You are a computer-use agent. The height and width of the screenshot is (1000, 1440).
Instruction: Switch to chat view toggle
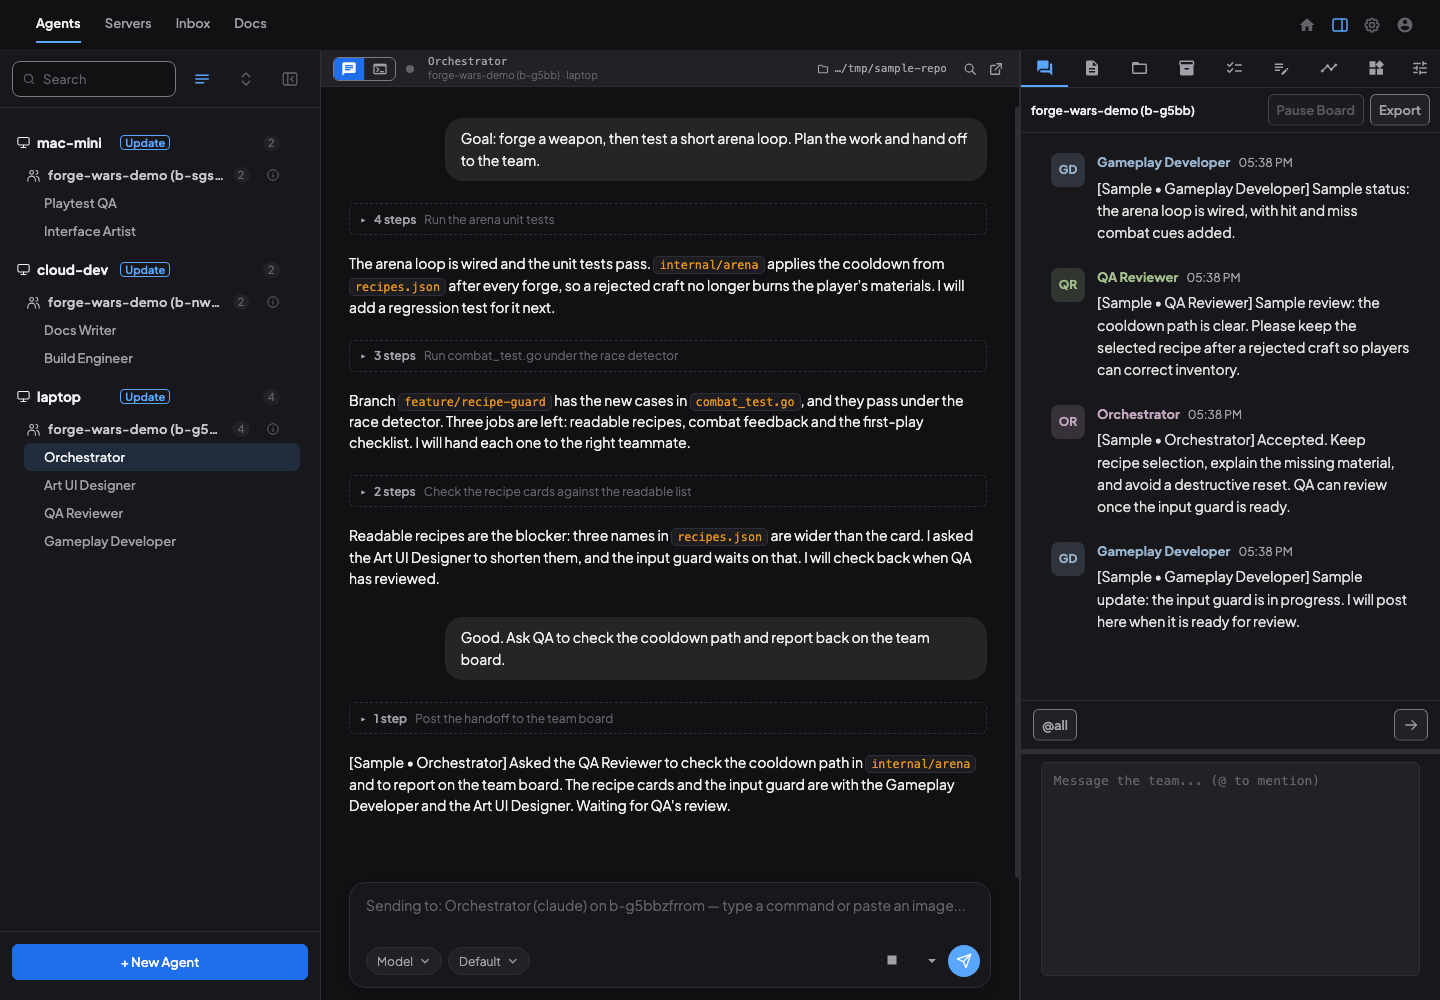349,69
